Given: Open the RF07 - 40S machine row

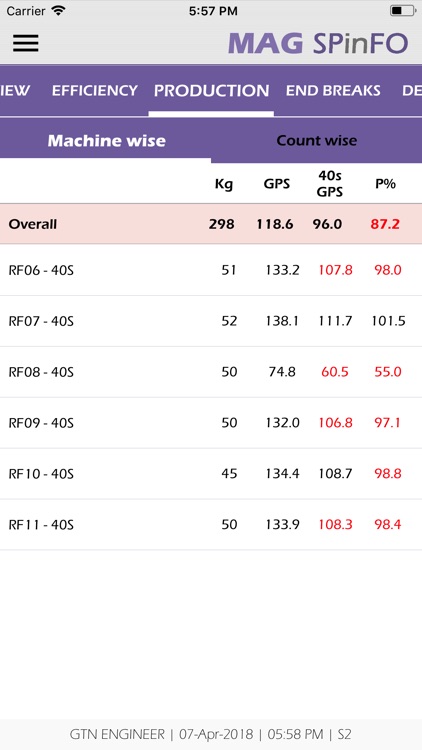Looking at the screenshot, I should pyautogui.click(x=211, y=321).
